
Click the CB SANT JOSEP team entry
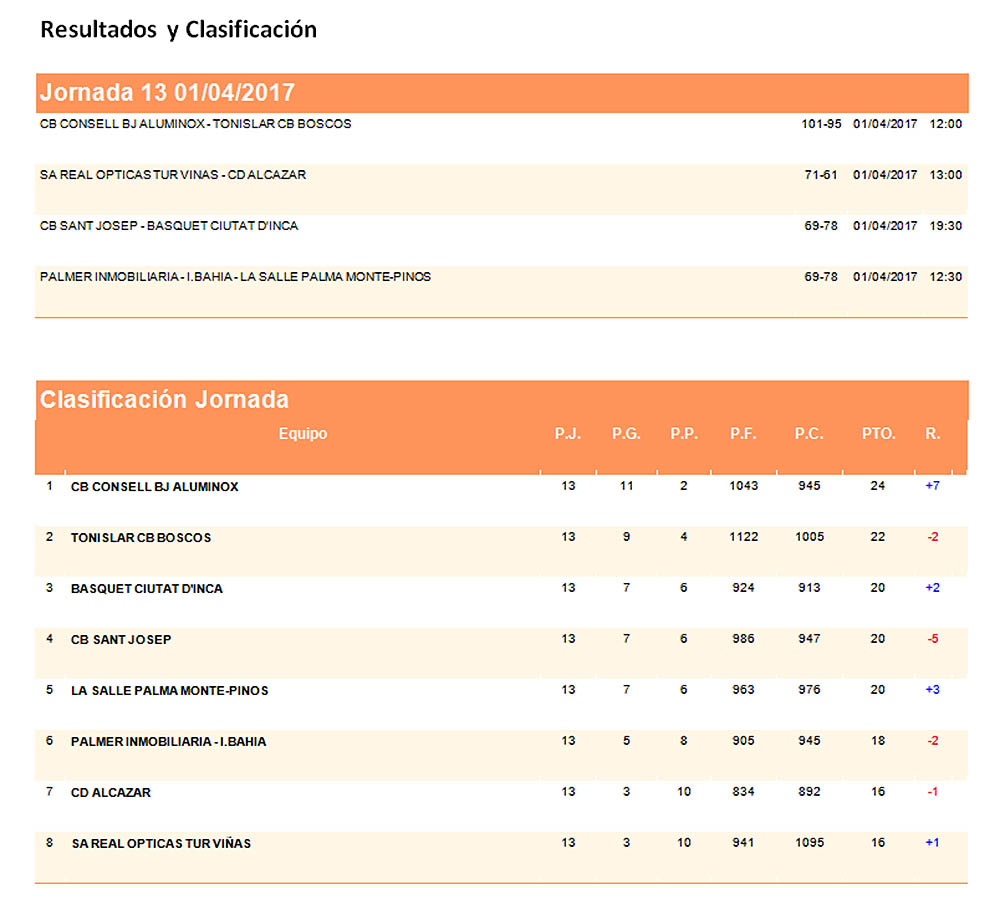click(119, 639)
